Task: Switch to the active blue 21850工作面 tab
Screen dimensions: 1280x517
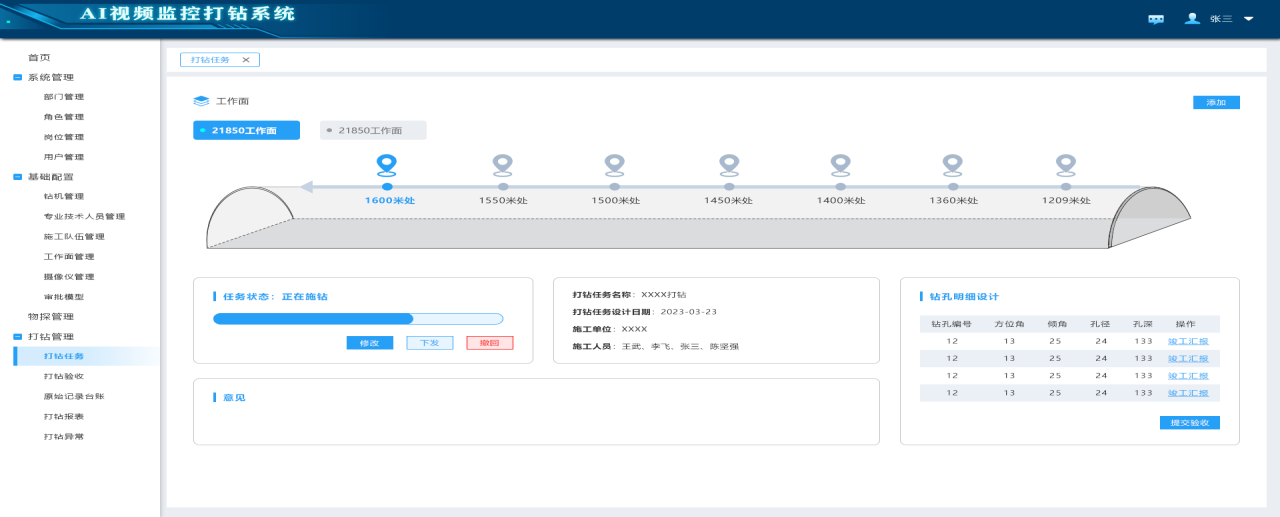Action: click(246, 131)
